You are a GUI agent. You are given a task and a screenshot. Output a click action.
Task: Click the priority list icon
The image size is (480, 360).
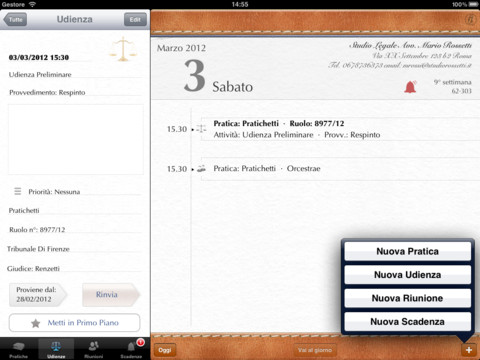18,191
